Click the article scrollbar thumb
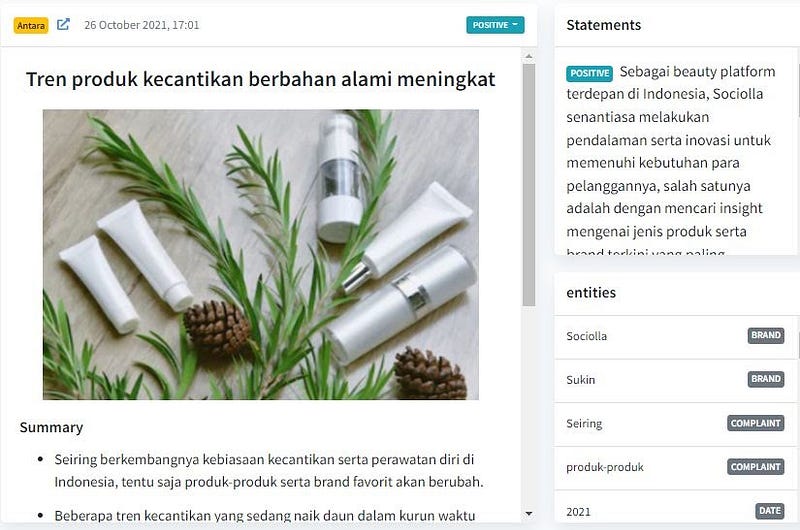 click(529, 185)
